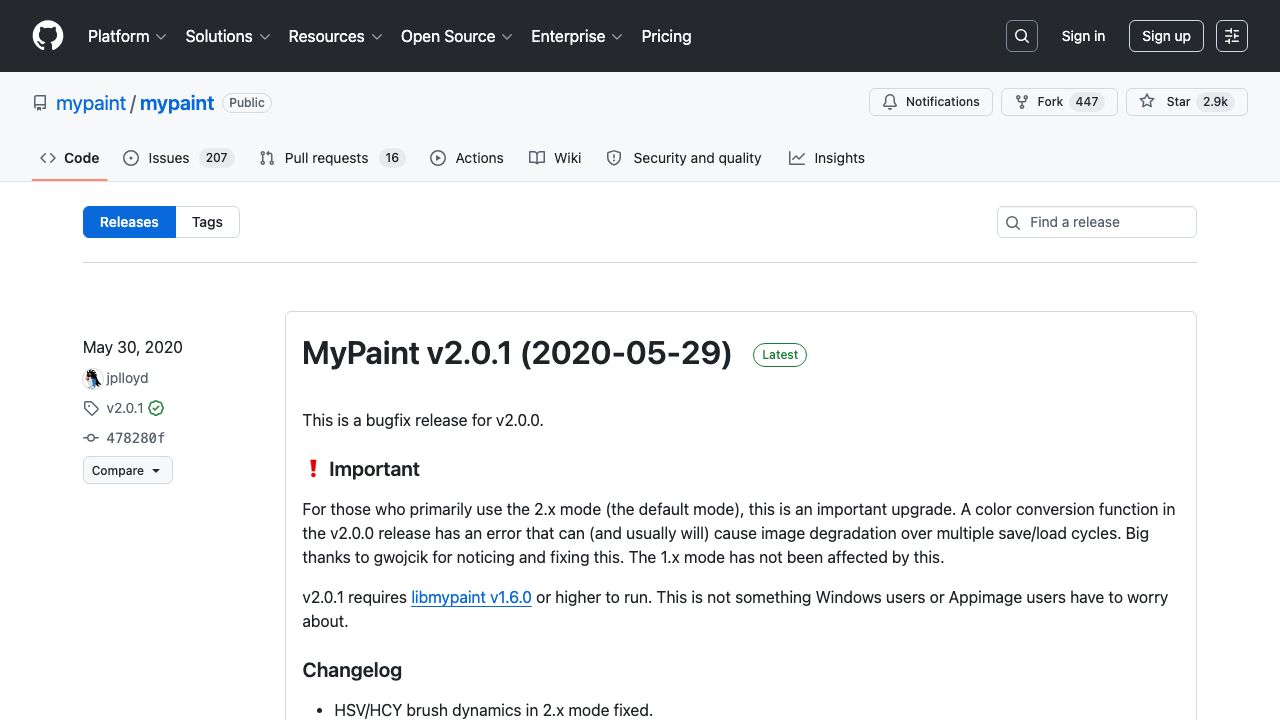Expand the Resources menu
The width and height of the screenshot is (1280, 720).
coord(335,36)
